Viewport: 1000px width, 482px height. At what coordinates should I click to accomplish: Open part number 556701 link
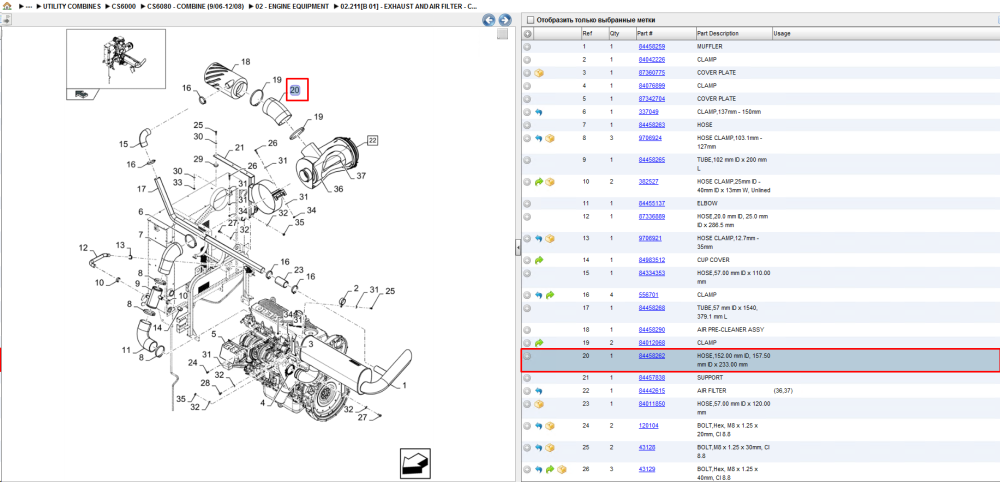649,295
